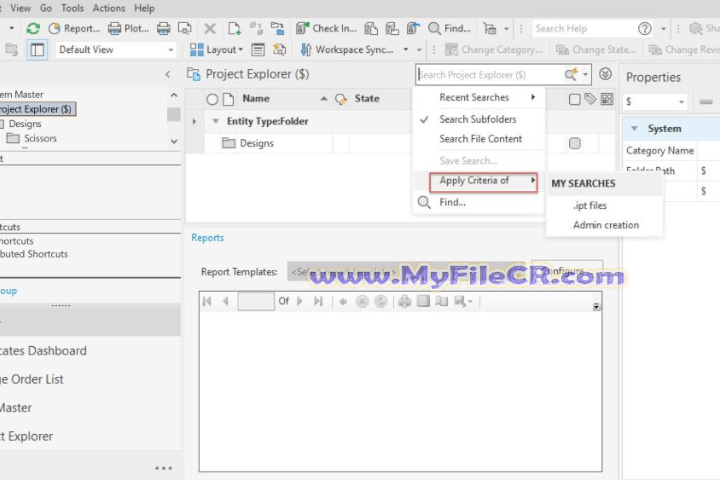720x480 pixels.
Task: Click the Reports link
Action: coord(208,237)
